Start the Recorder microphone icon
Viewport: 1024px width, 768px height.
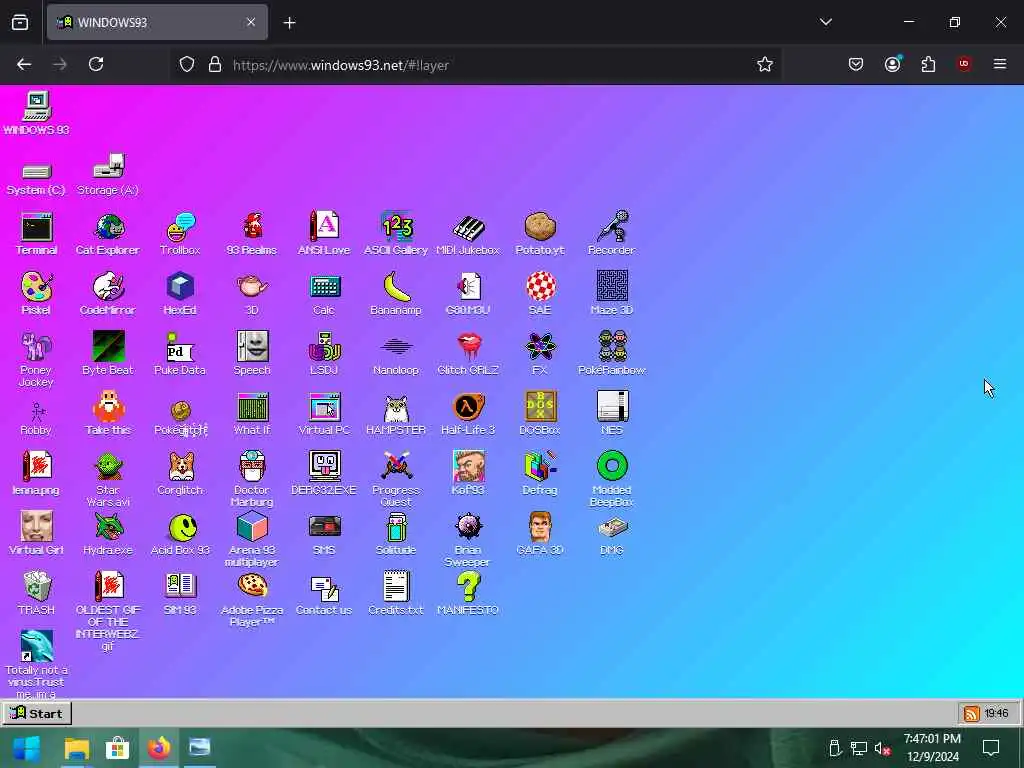(612, 227)
